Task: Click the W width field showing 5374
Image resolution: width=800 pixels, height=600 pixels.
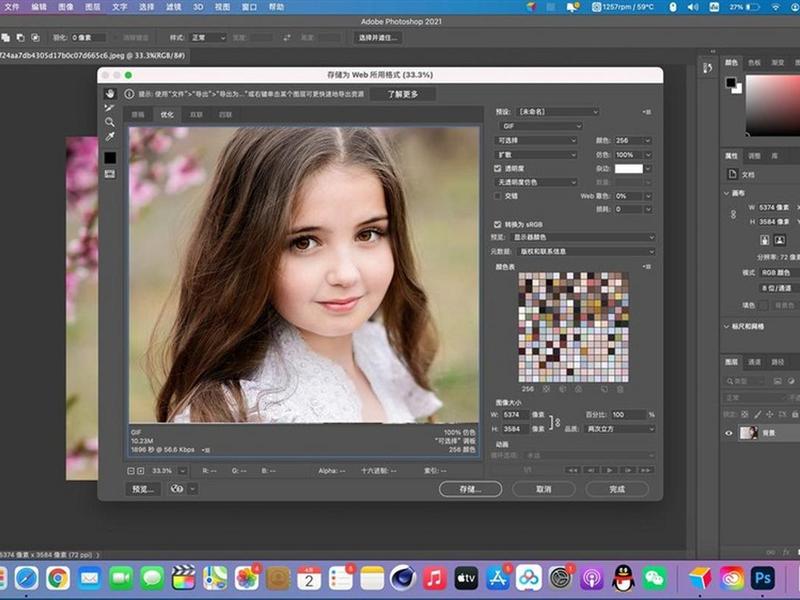Action: (514, 415)
